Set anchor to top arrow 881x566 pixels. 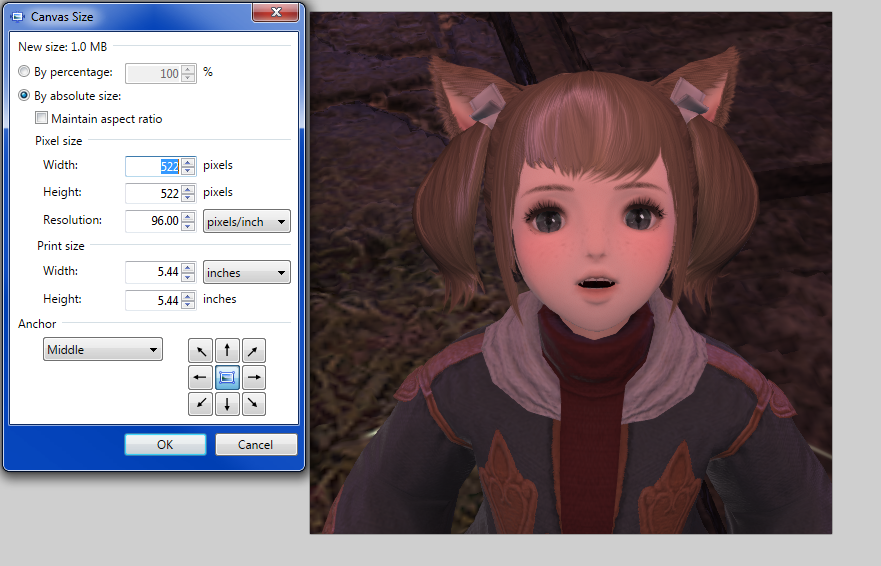click(227, 351)
